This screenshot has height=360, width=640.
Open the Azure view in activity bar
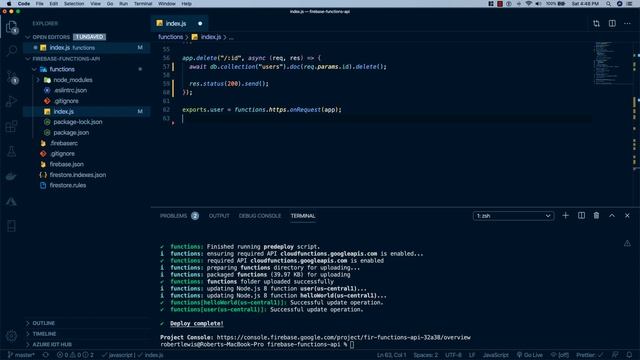(x=11, y=201)
